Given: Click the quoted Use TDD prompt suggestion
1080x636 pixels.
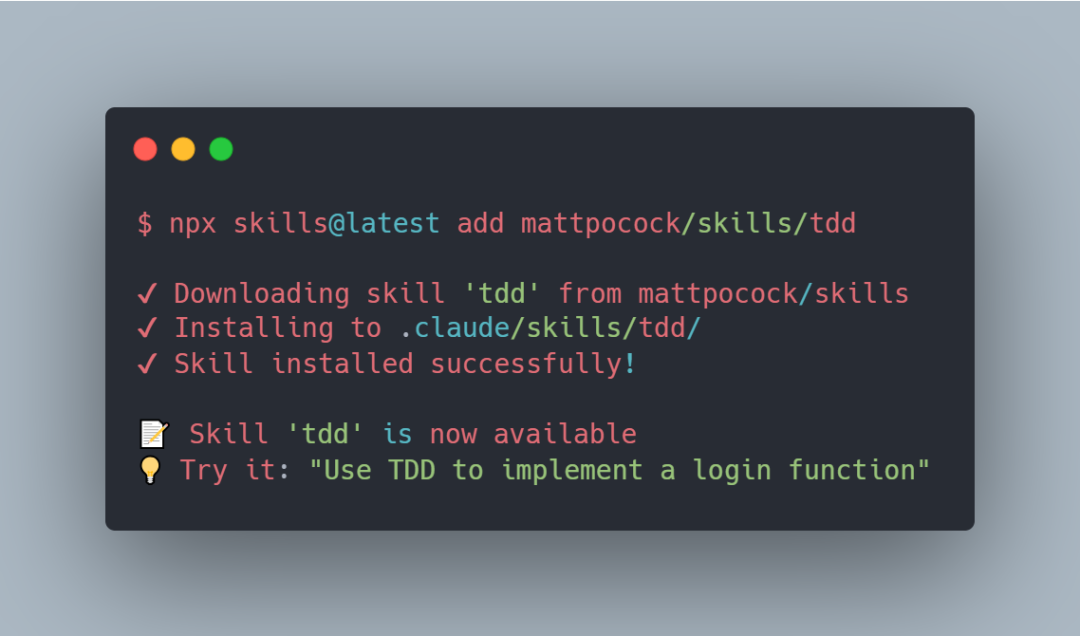Looking at the screenshot, I should 619,470.
